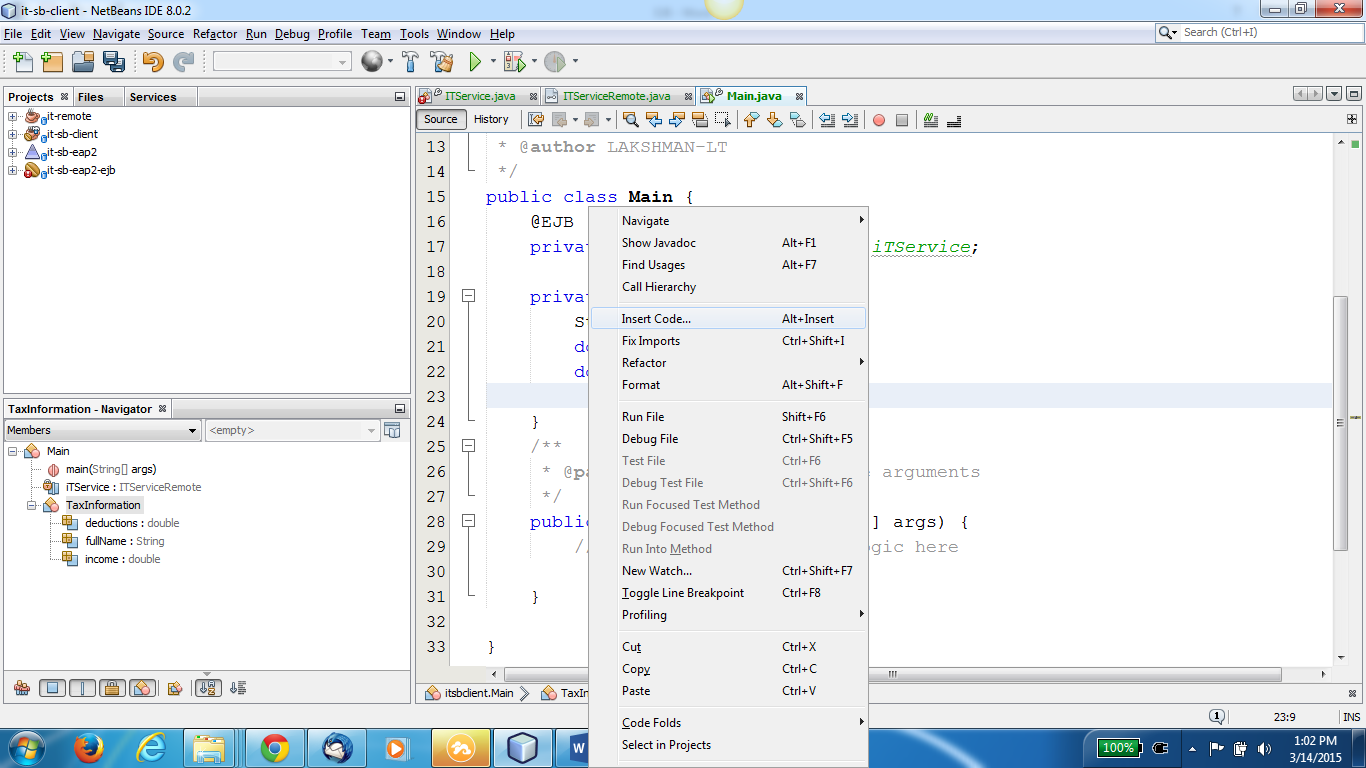Viewport: 1366px width, 768px height.
Task: Open the web browser globe icon
Action: pyautogui.click(x=371, y=62)
